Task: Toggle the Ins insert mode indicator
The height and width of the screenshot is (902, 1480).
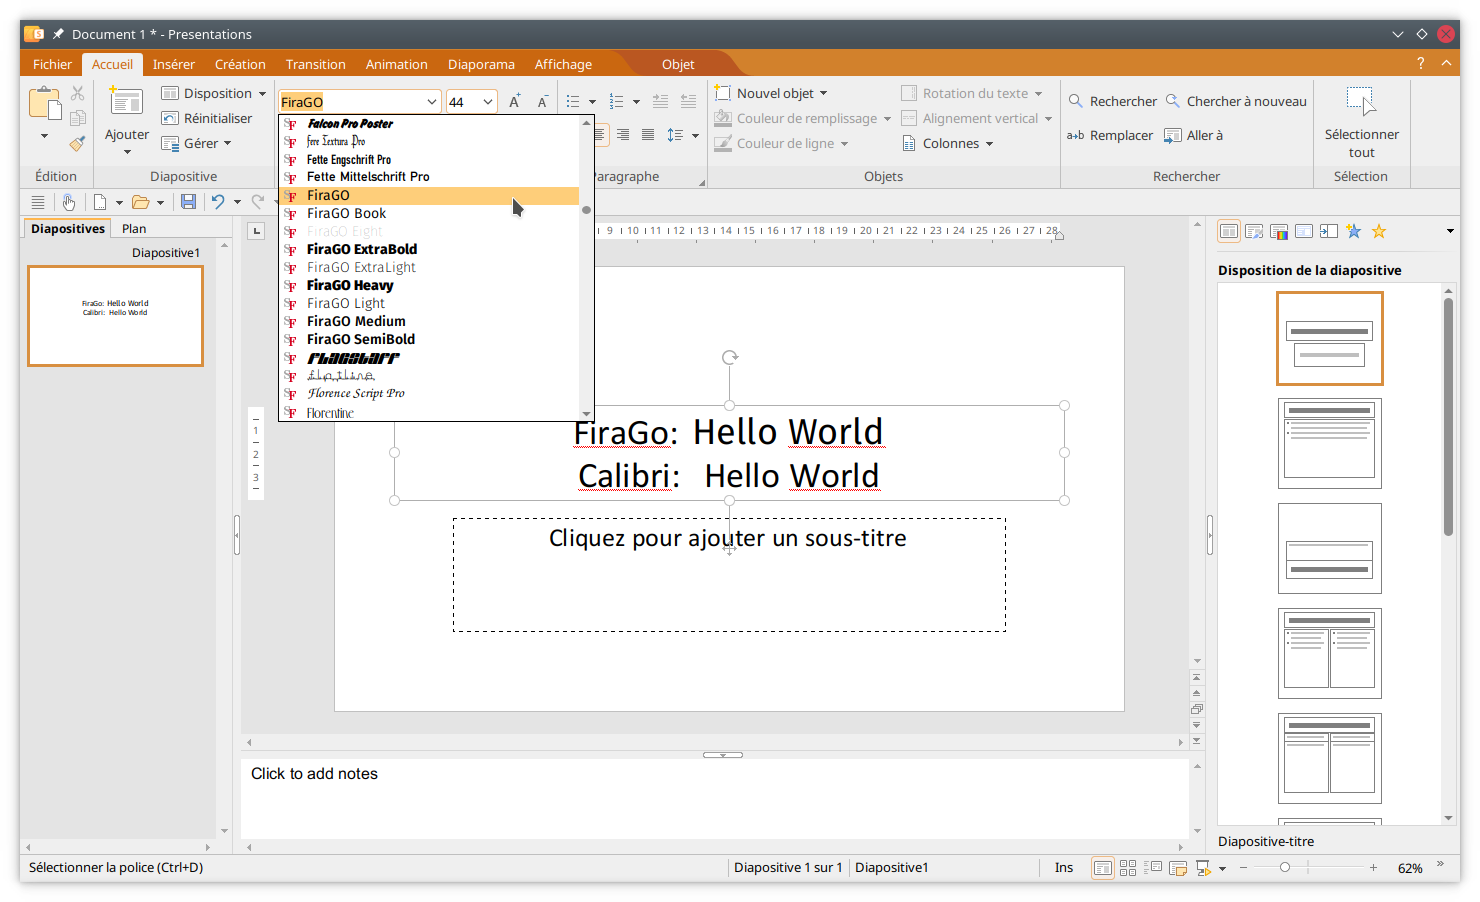Action: click(1063, 868)
